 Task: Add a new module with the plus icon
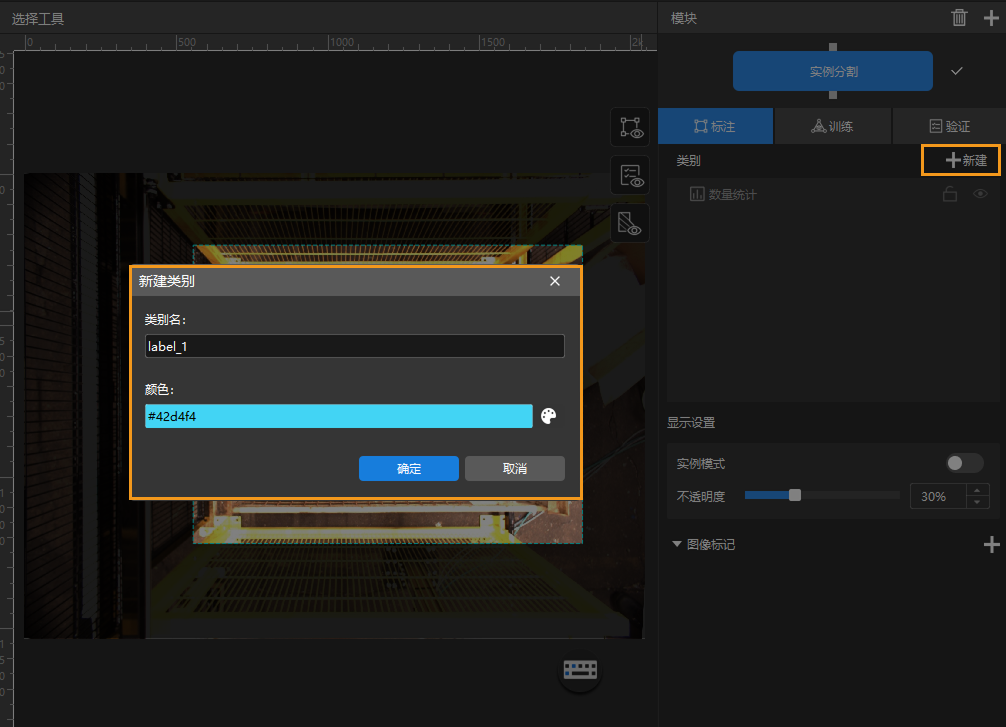(991, 17)
